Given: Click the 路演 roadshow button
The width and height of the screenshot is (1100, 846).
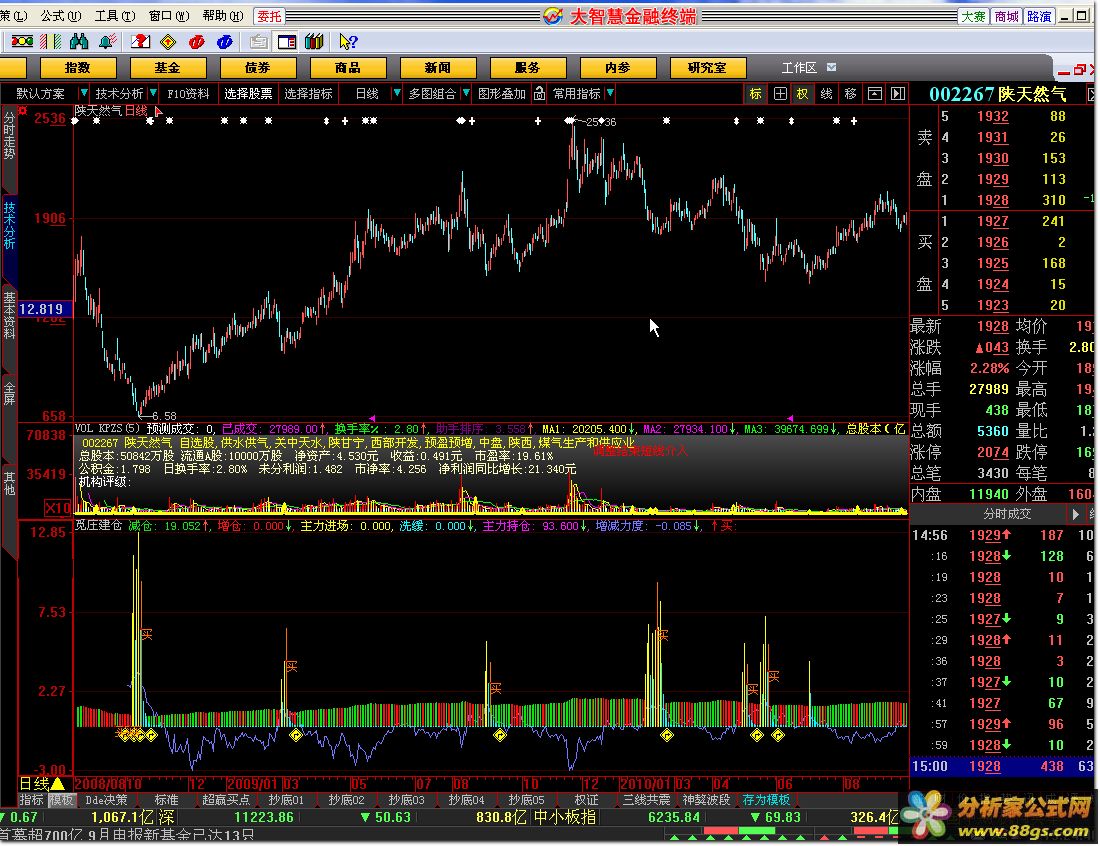Looking at the screenshot, I should [1039, 16].
